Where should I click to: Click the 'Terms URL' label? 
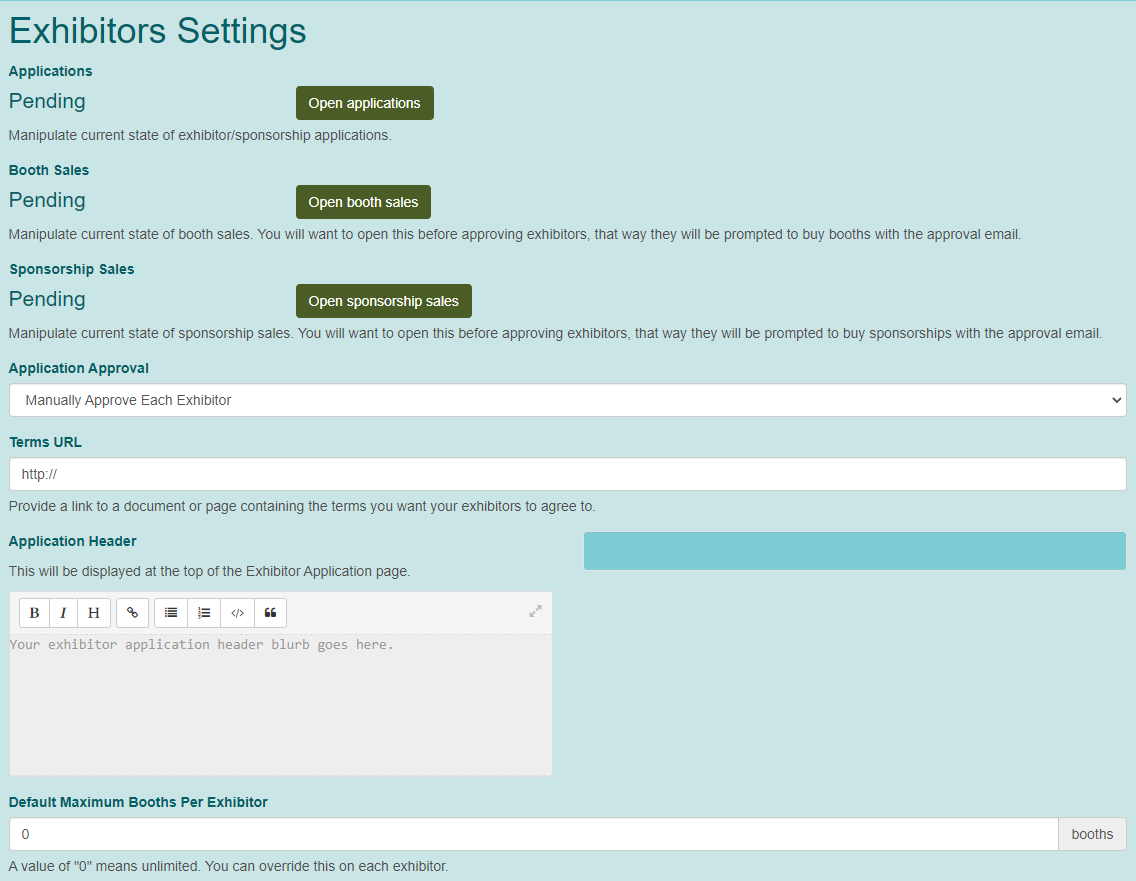pos(45,442)
